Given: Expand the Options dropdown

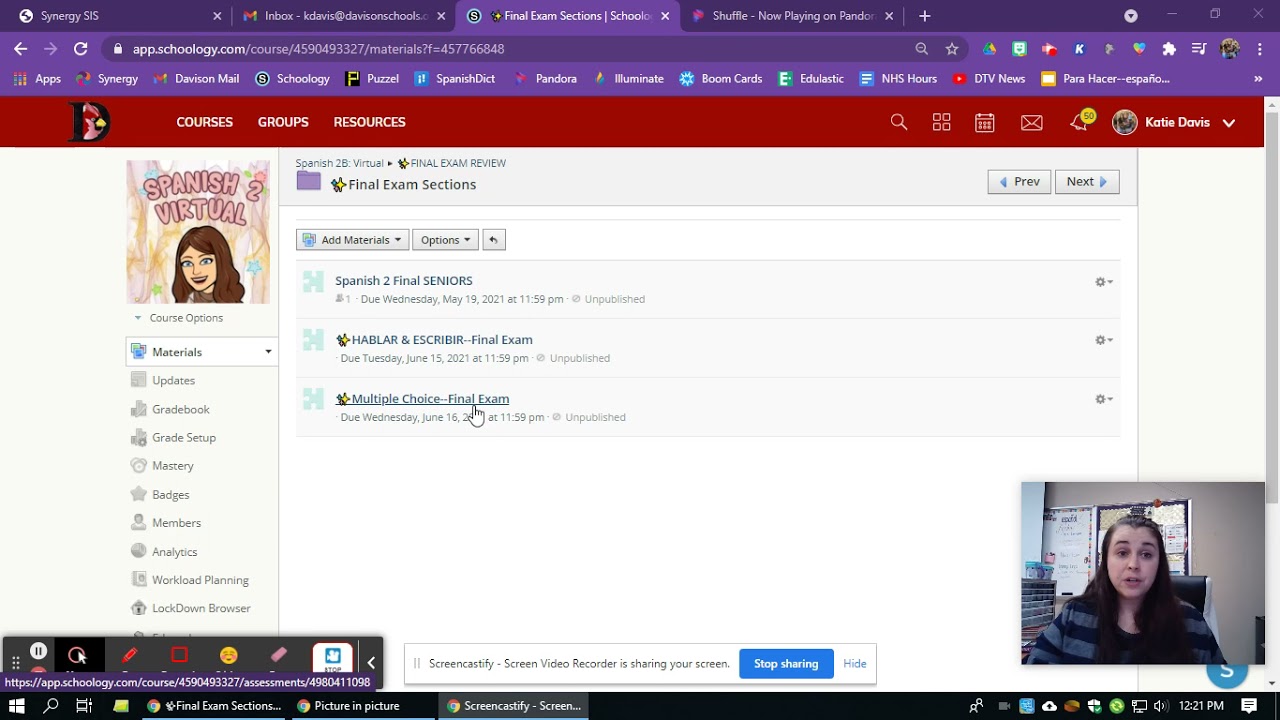Looking at the screenshot, I should click(445, 240).
